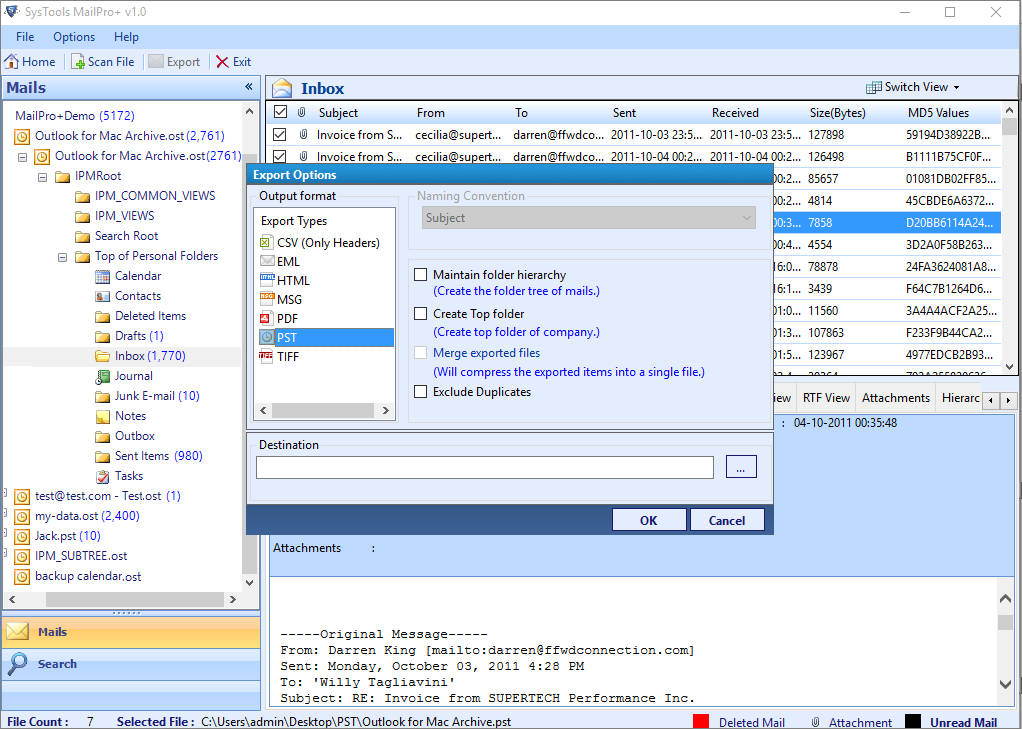Viewport: 1022px width, 729px height.
Task: Switch to the RTF View tab
Action: 825,397
